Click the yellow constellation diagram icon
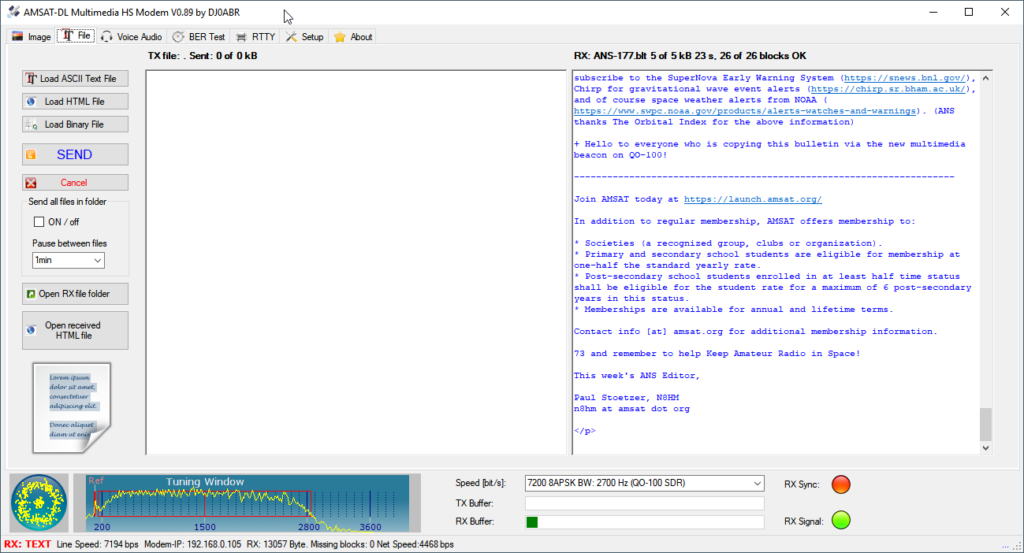1024x553 pixels. pyautogui.click(x=39, y=503)
